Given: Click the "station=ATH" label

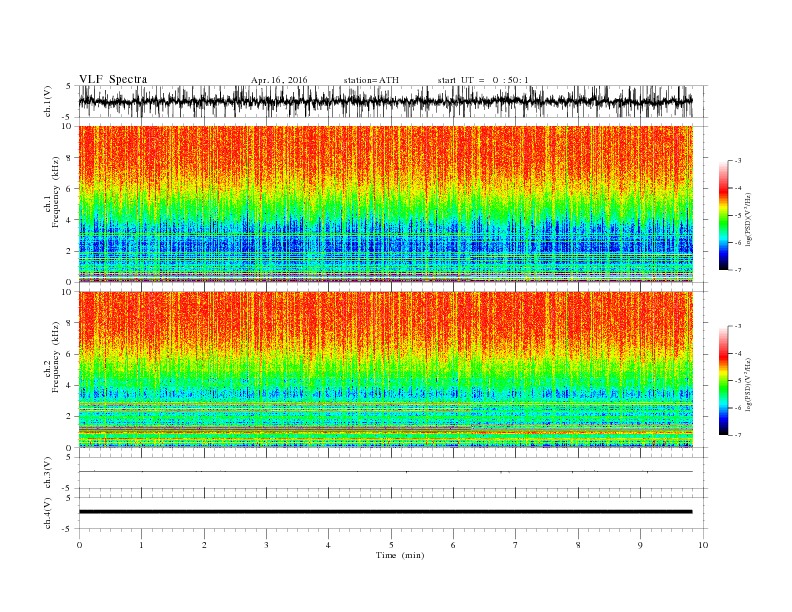Looking at the screenshot, I should coord(371,80).
